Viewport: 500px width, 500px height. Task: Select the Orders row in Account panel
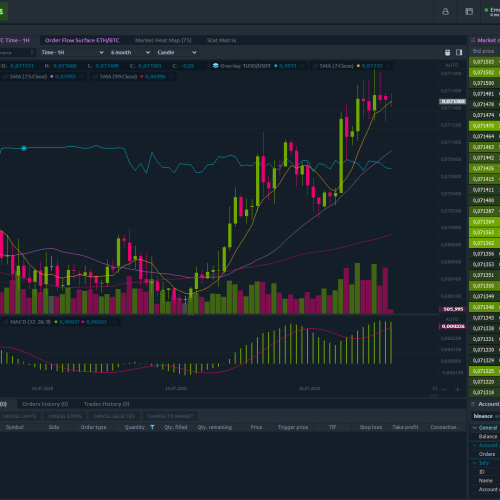coord(485,454)
